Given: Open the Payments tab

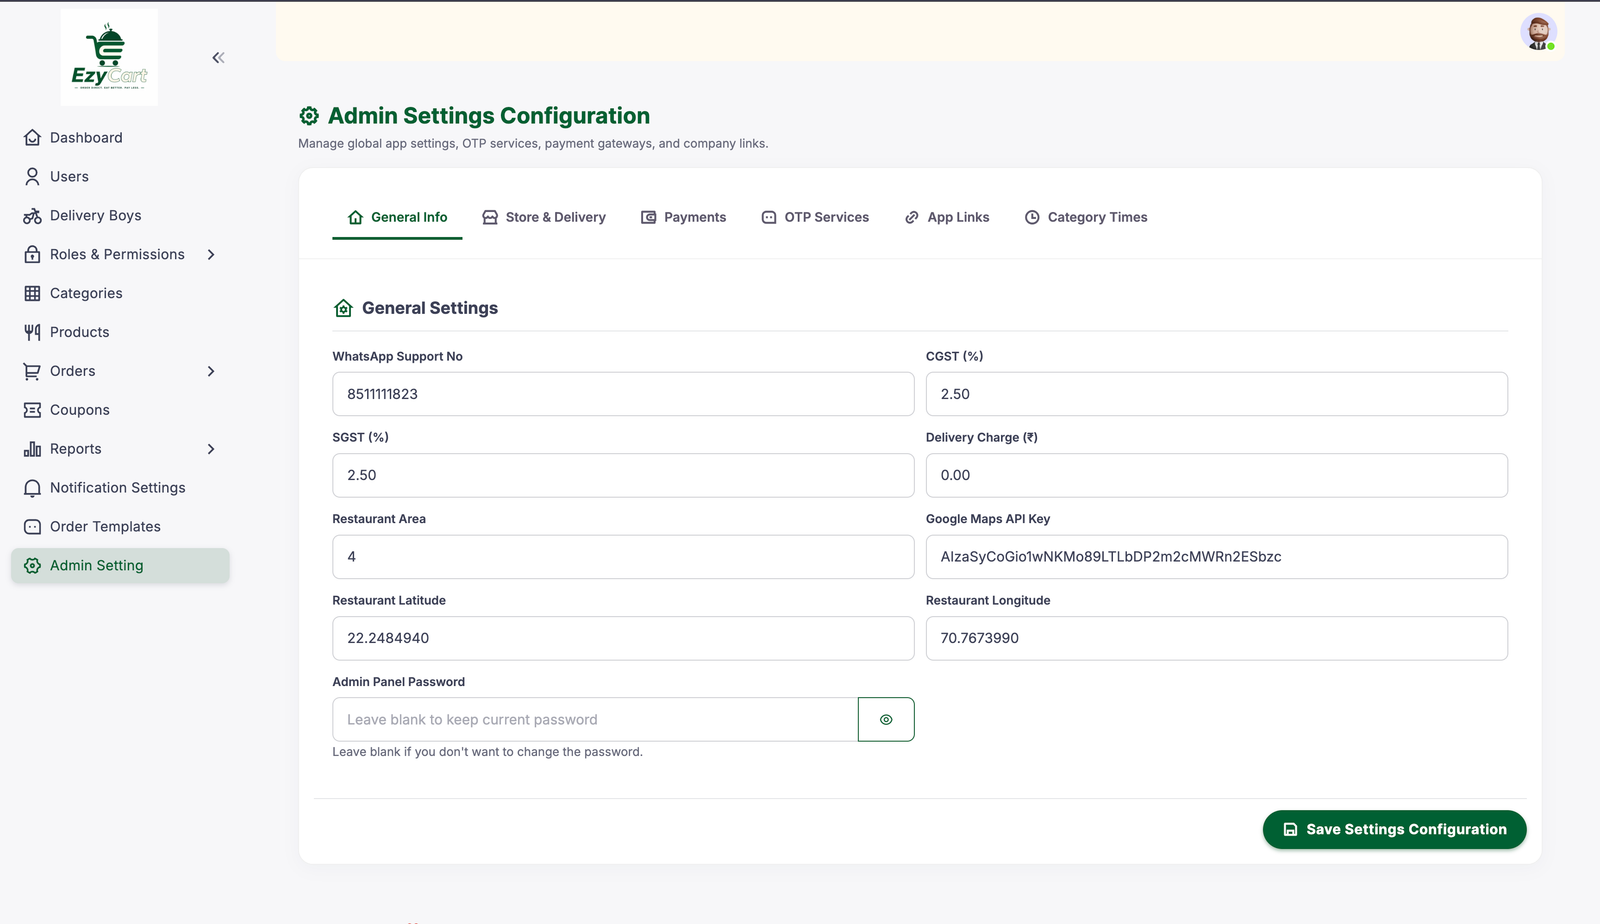Looking at the screenshot, I should (x=684, y=218).
